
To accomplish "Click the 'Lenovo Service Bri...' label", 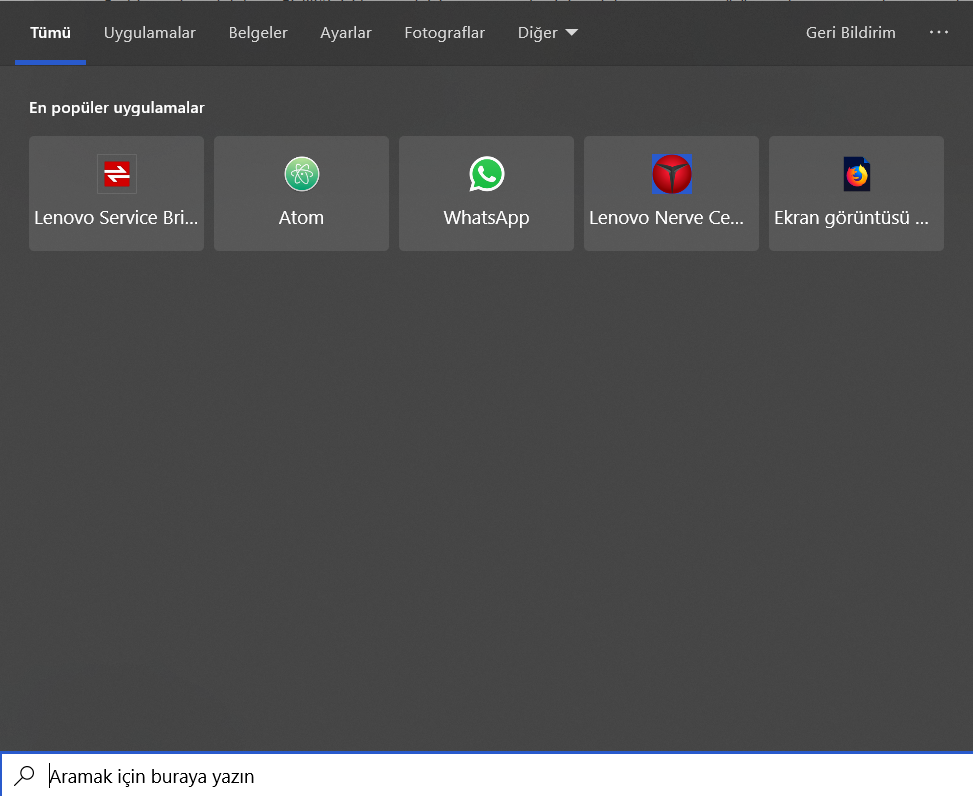I will tap(116, 218).
